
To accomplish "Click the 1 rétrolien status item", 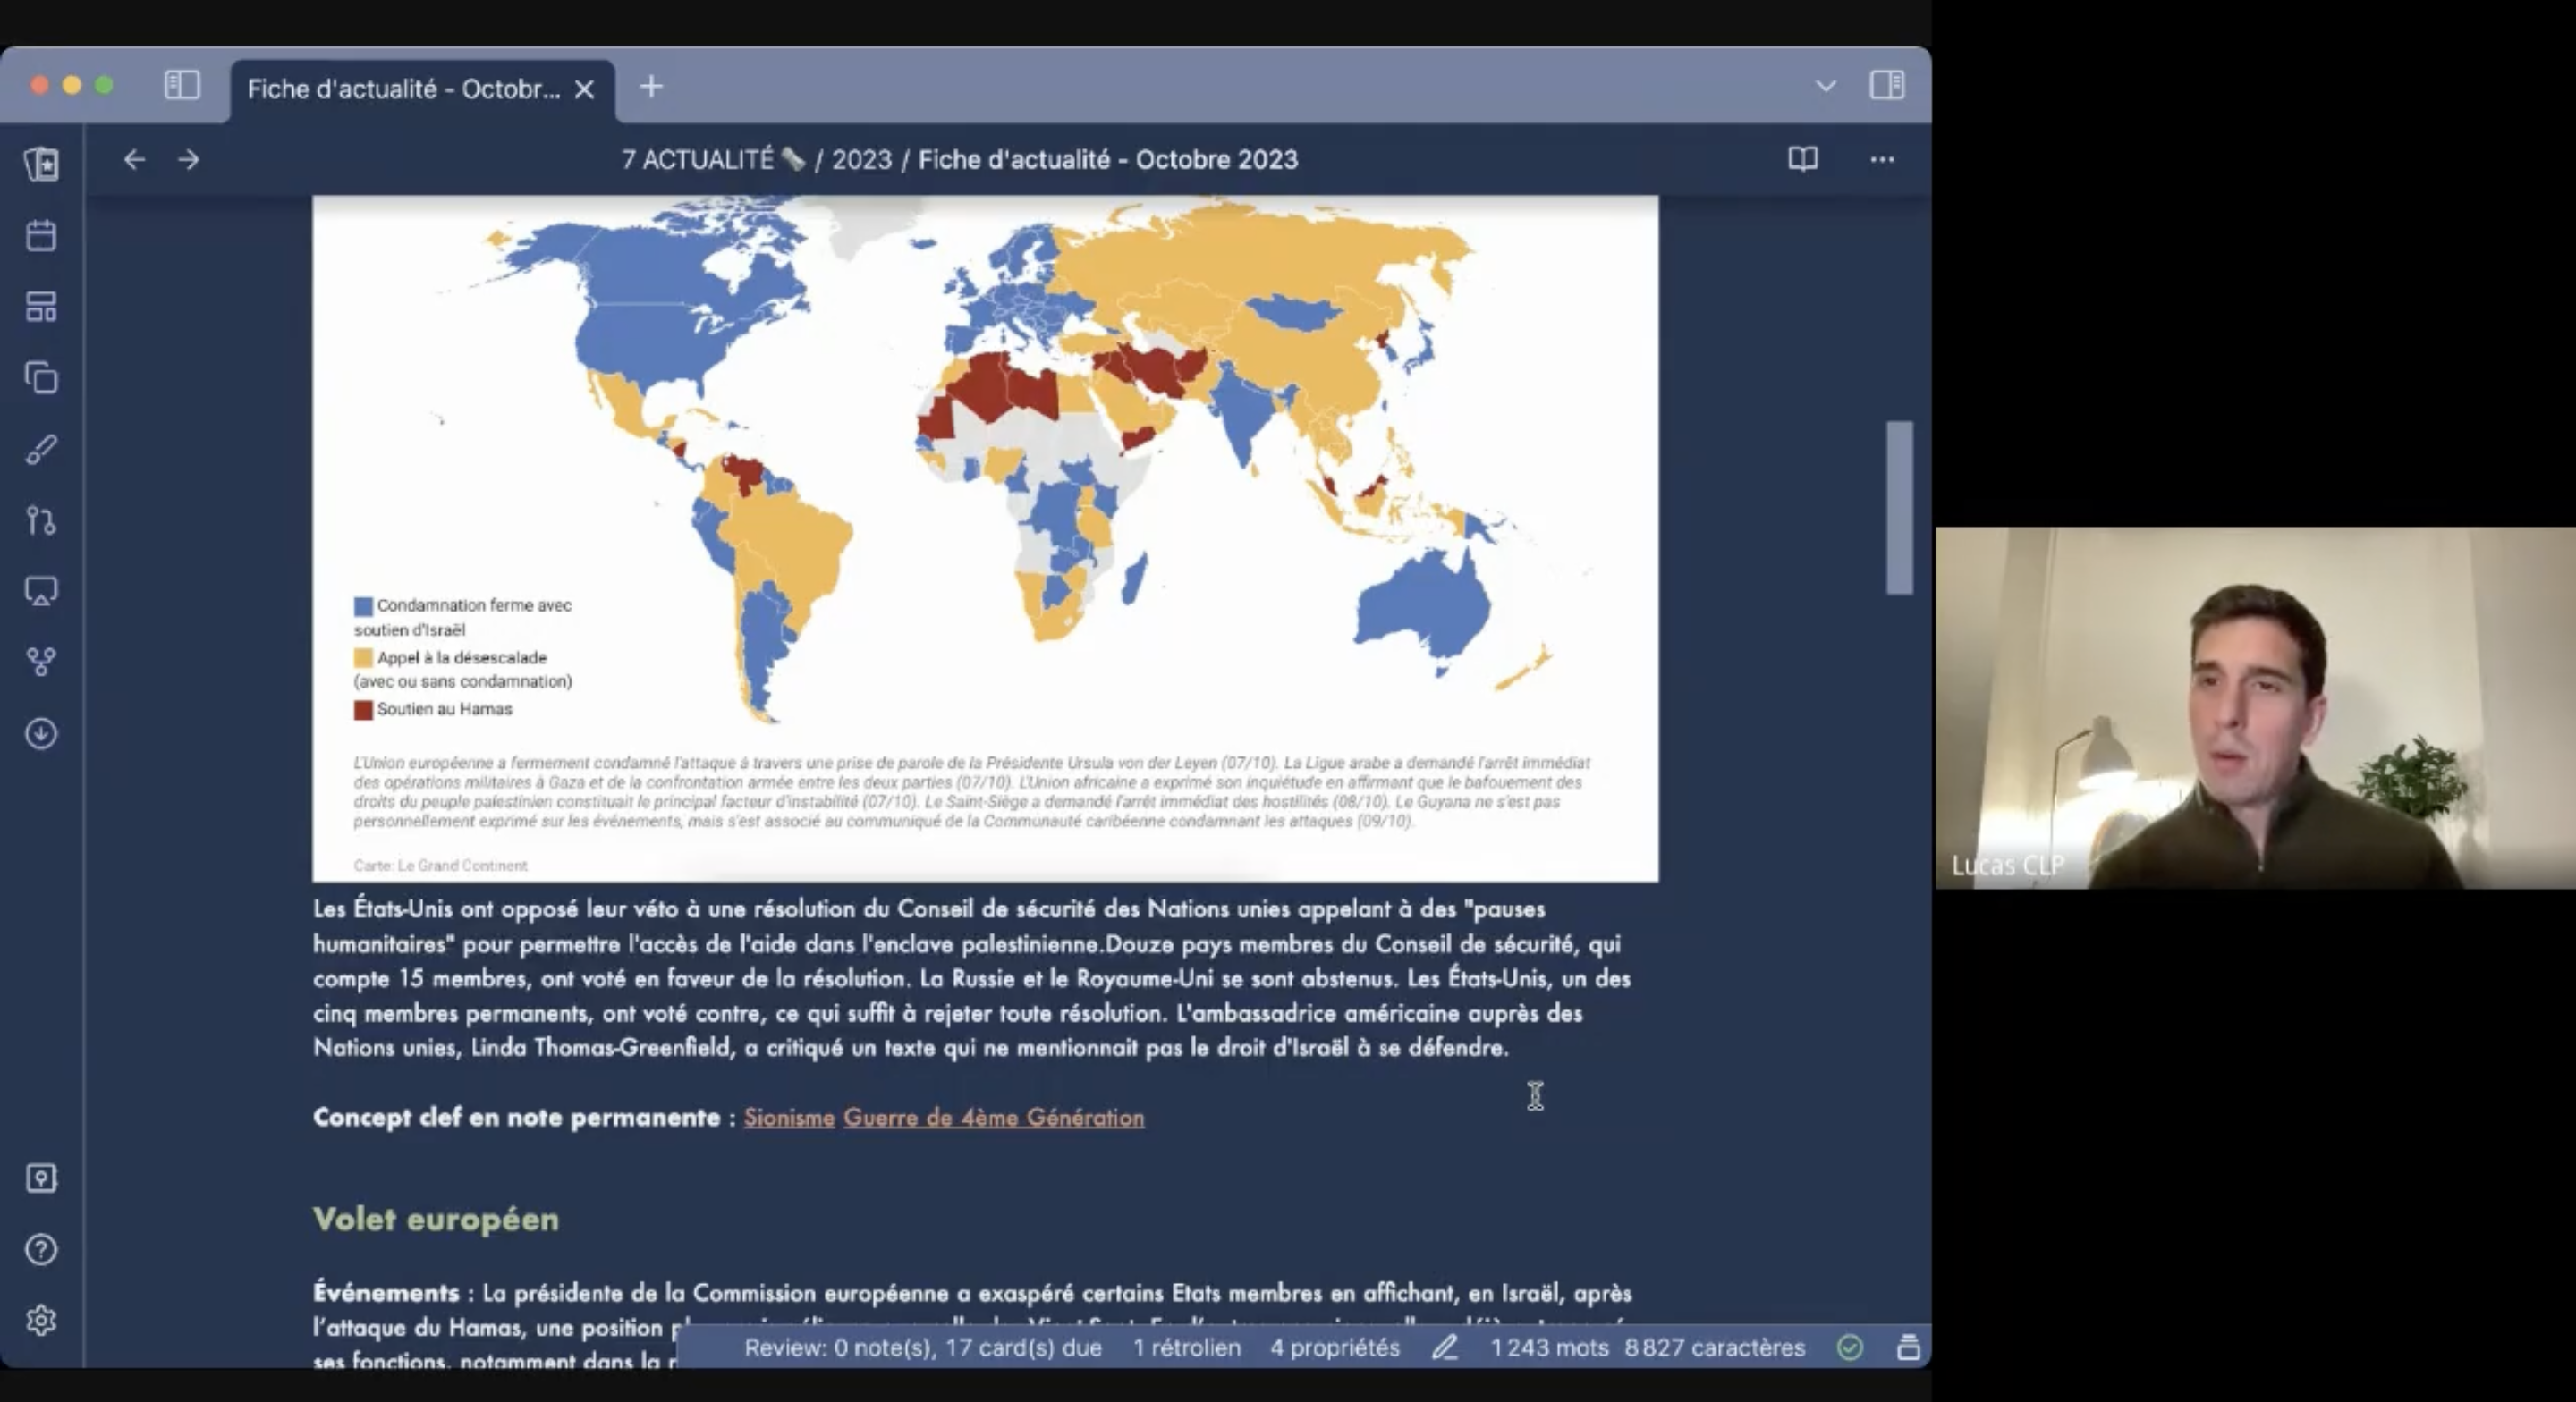I will [x=1186, y=1347].
